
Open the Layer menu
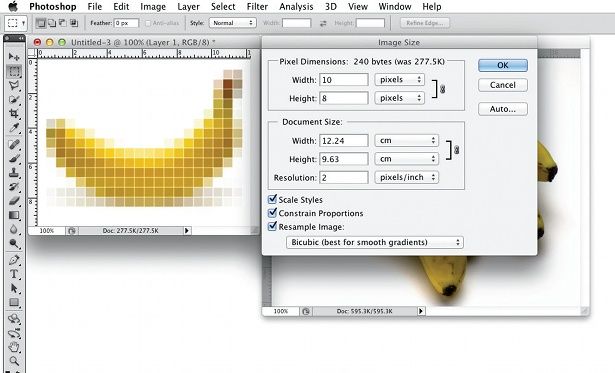188,7
